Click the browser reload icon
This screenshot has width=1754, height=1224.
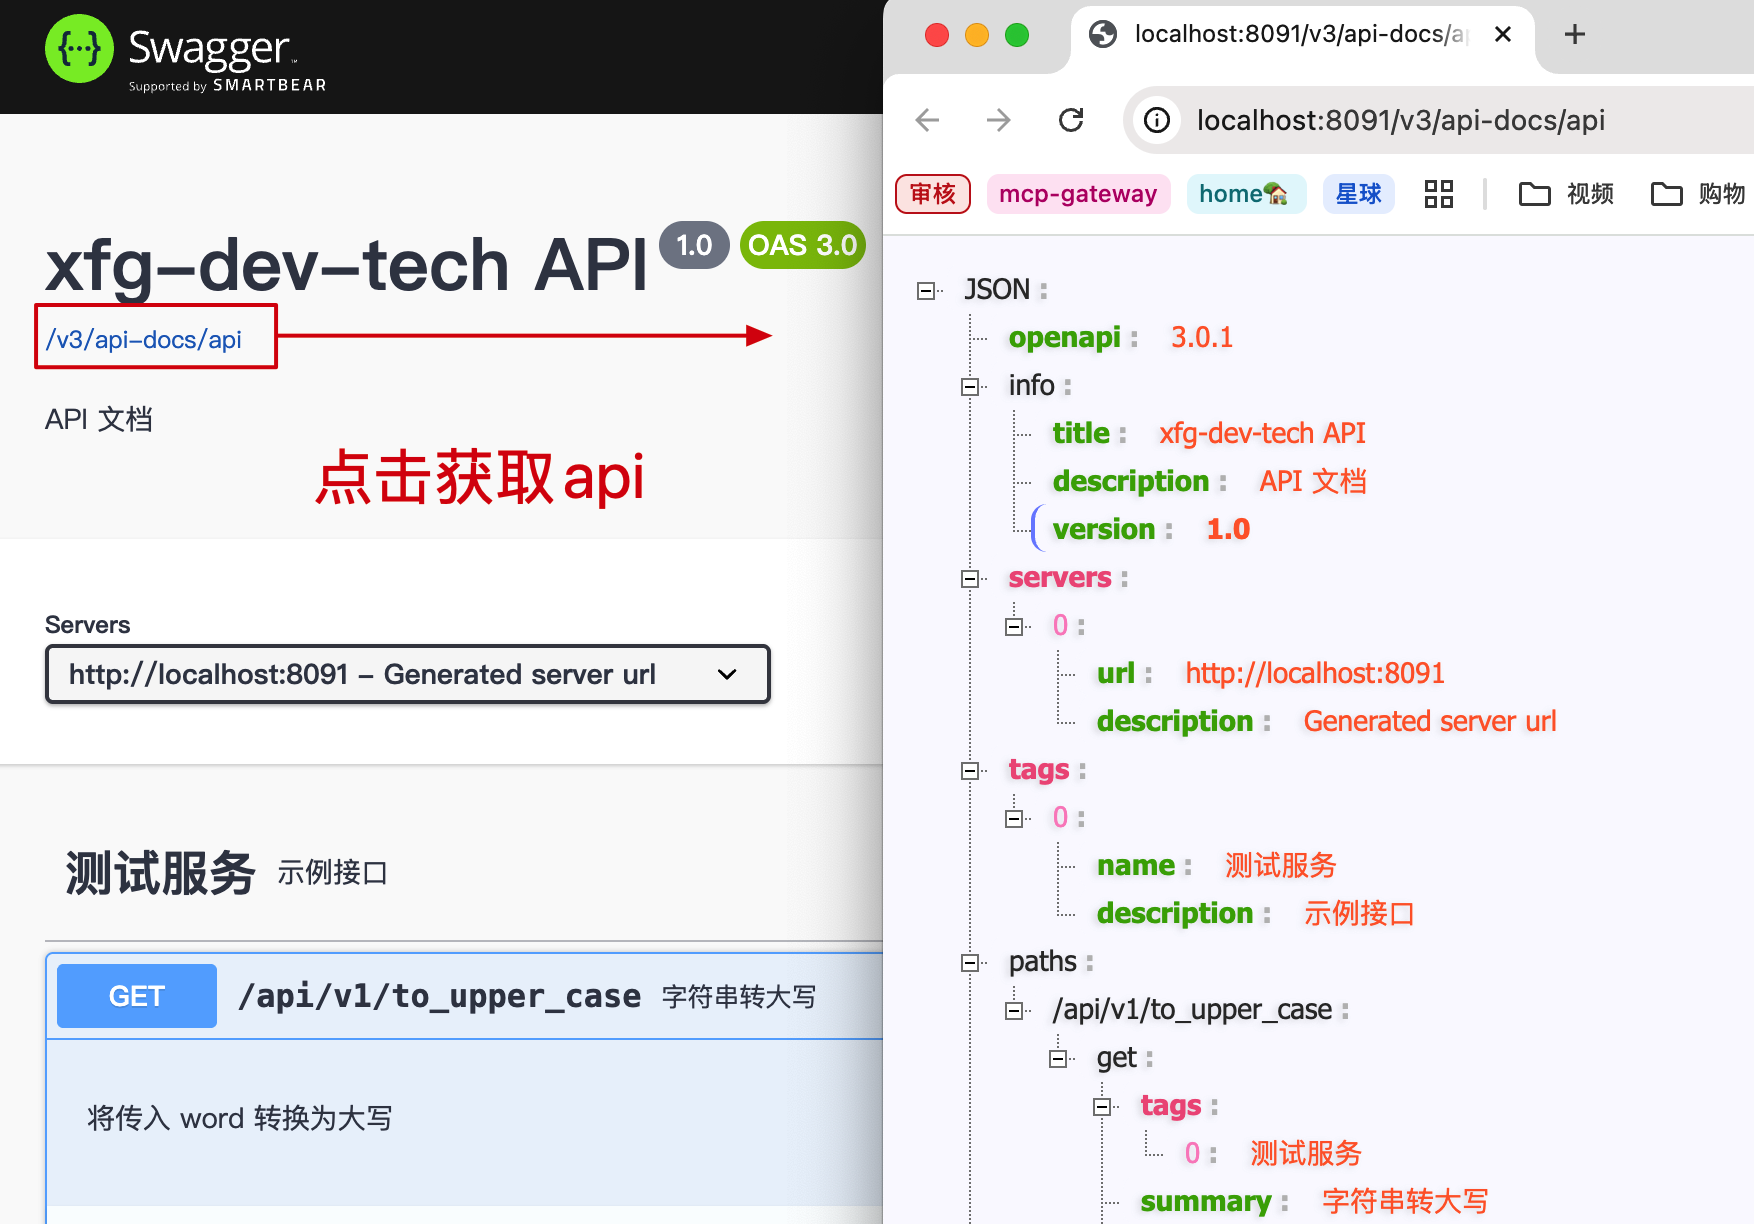click(1071, 121)
